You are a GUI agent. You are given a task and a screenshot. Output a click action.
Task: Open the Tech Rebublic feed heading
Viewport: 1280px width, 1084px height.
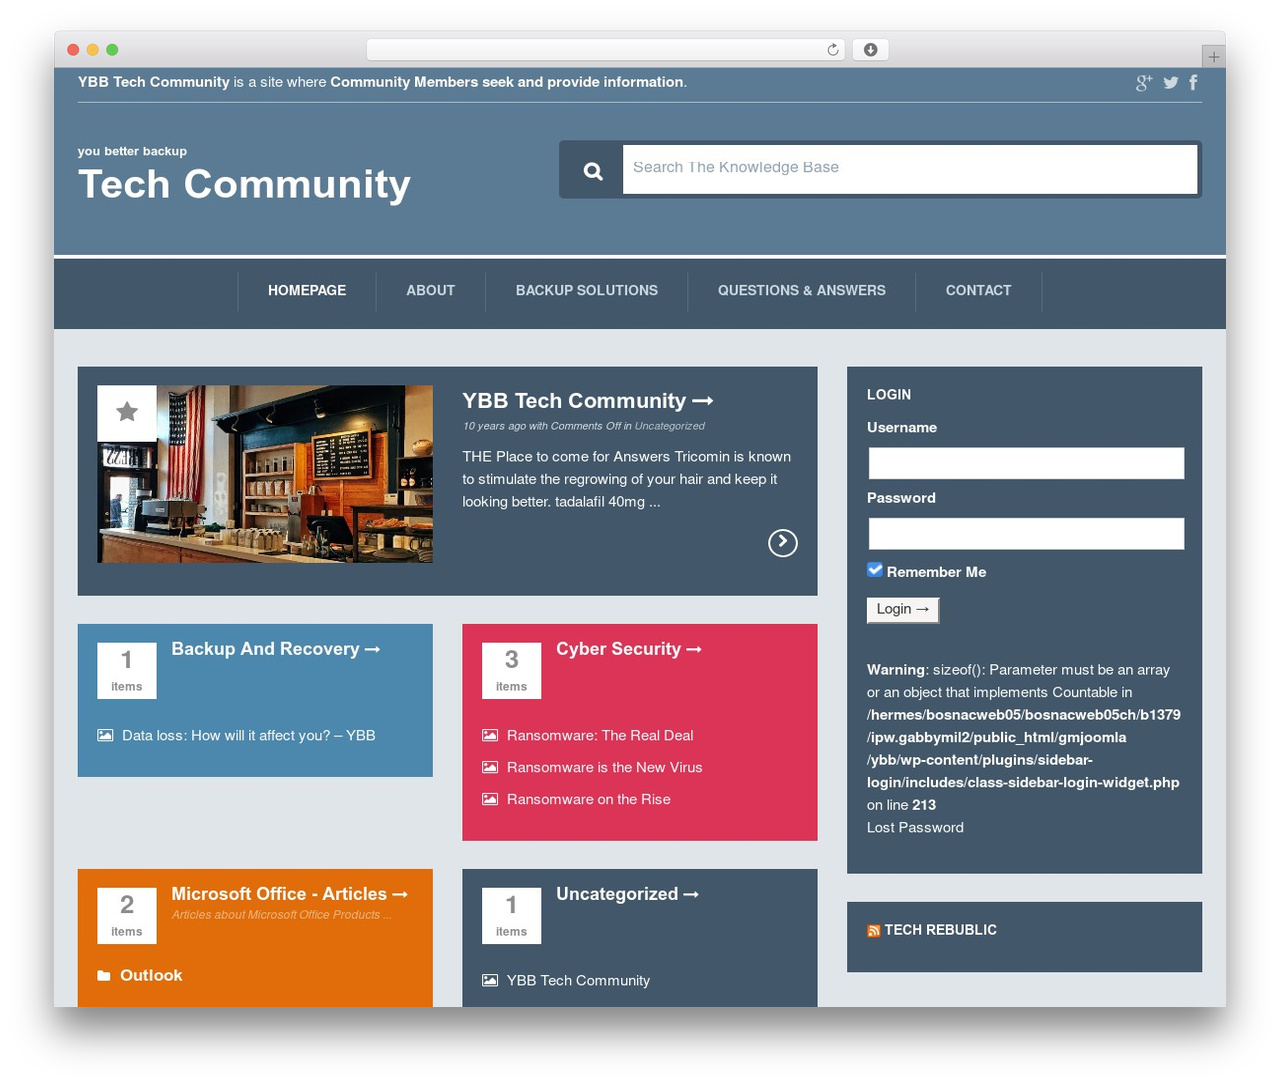click(940, 930)
